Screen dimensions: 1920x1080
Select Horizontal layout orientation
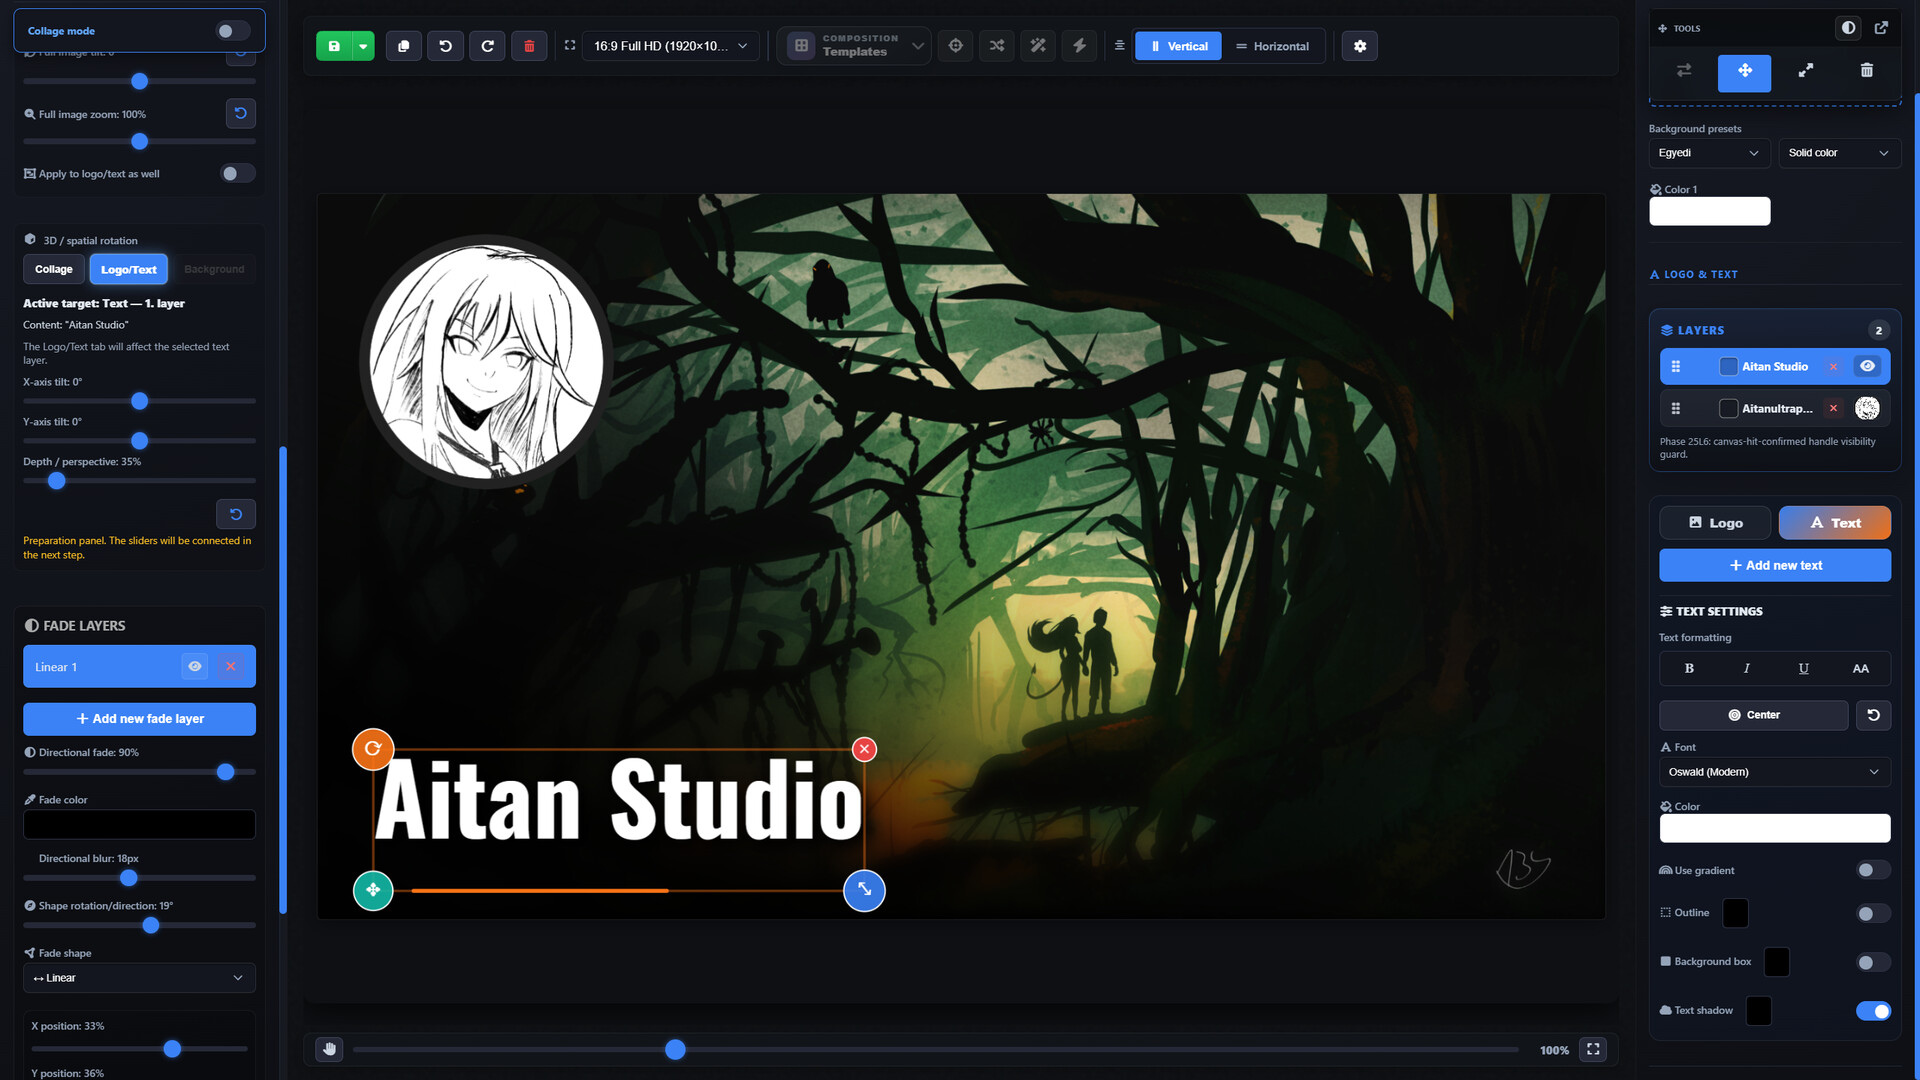tap(1272, 46)
